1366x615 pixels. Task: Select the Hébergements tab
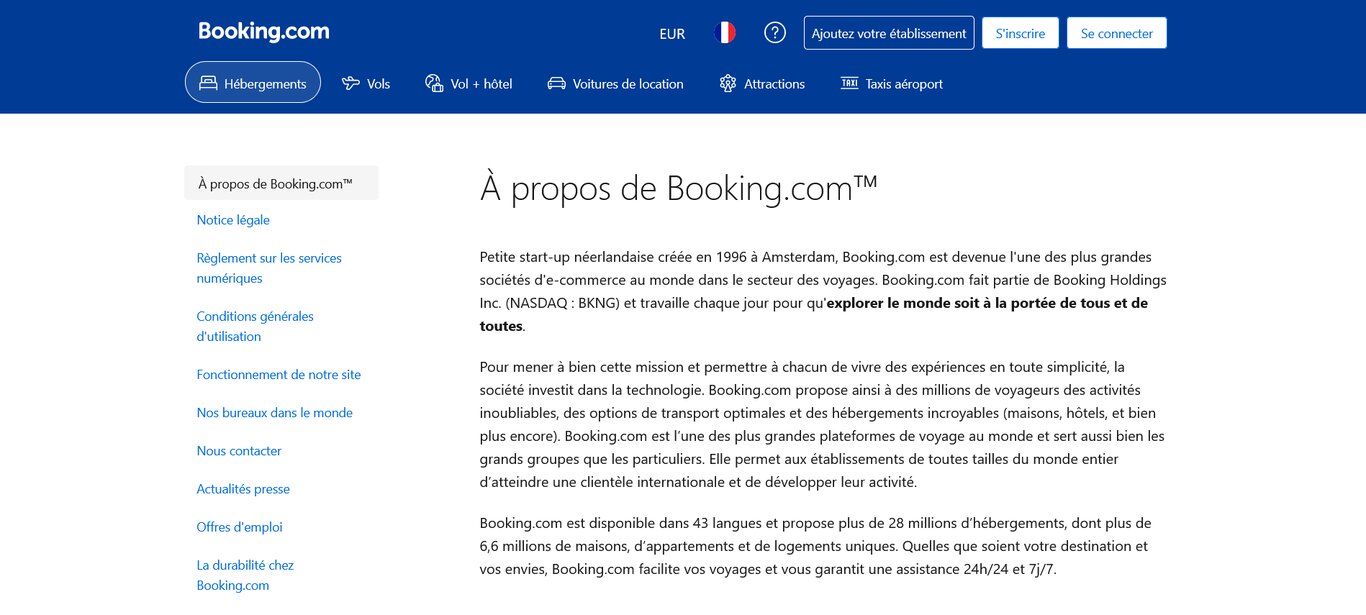coord(253,82)
